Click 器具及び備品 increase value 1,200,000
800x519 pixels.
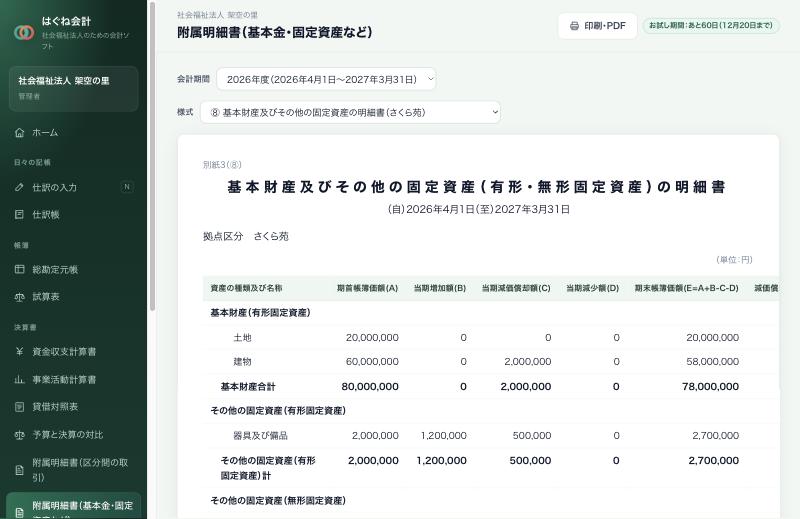[443, 435]
